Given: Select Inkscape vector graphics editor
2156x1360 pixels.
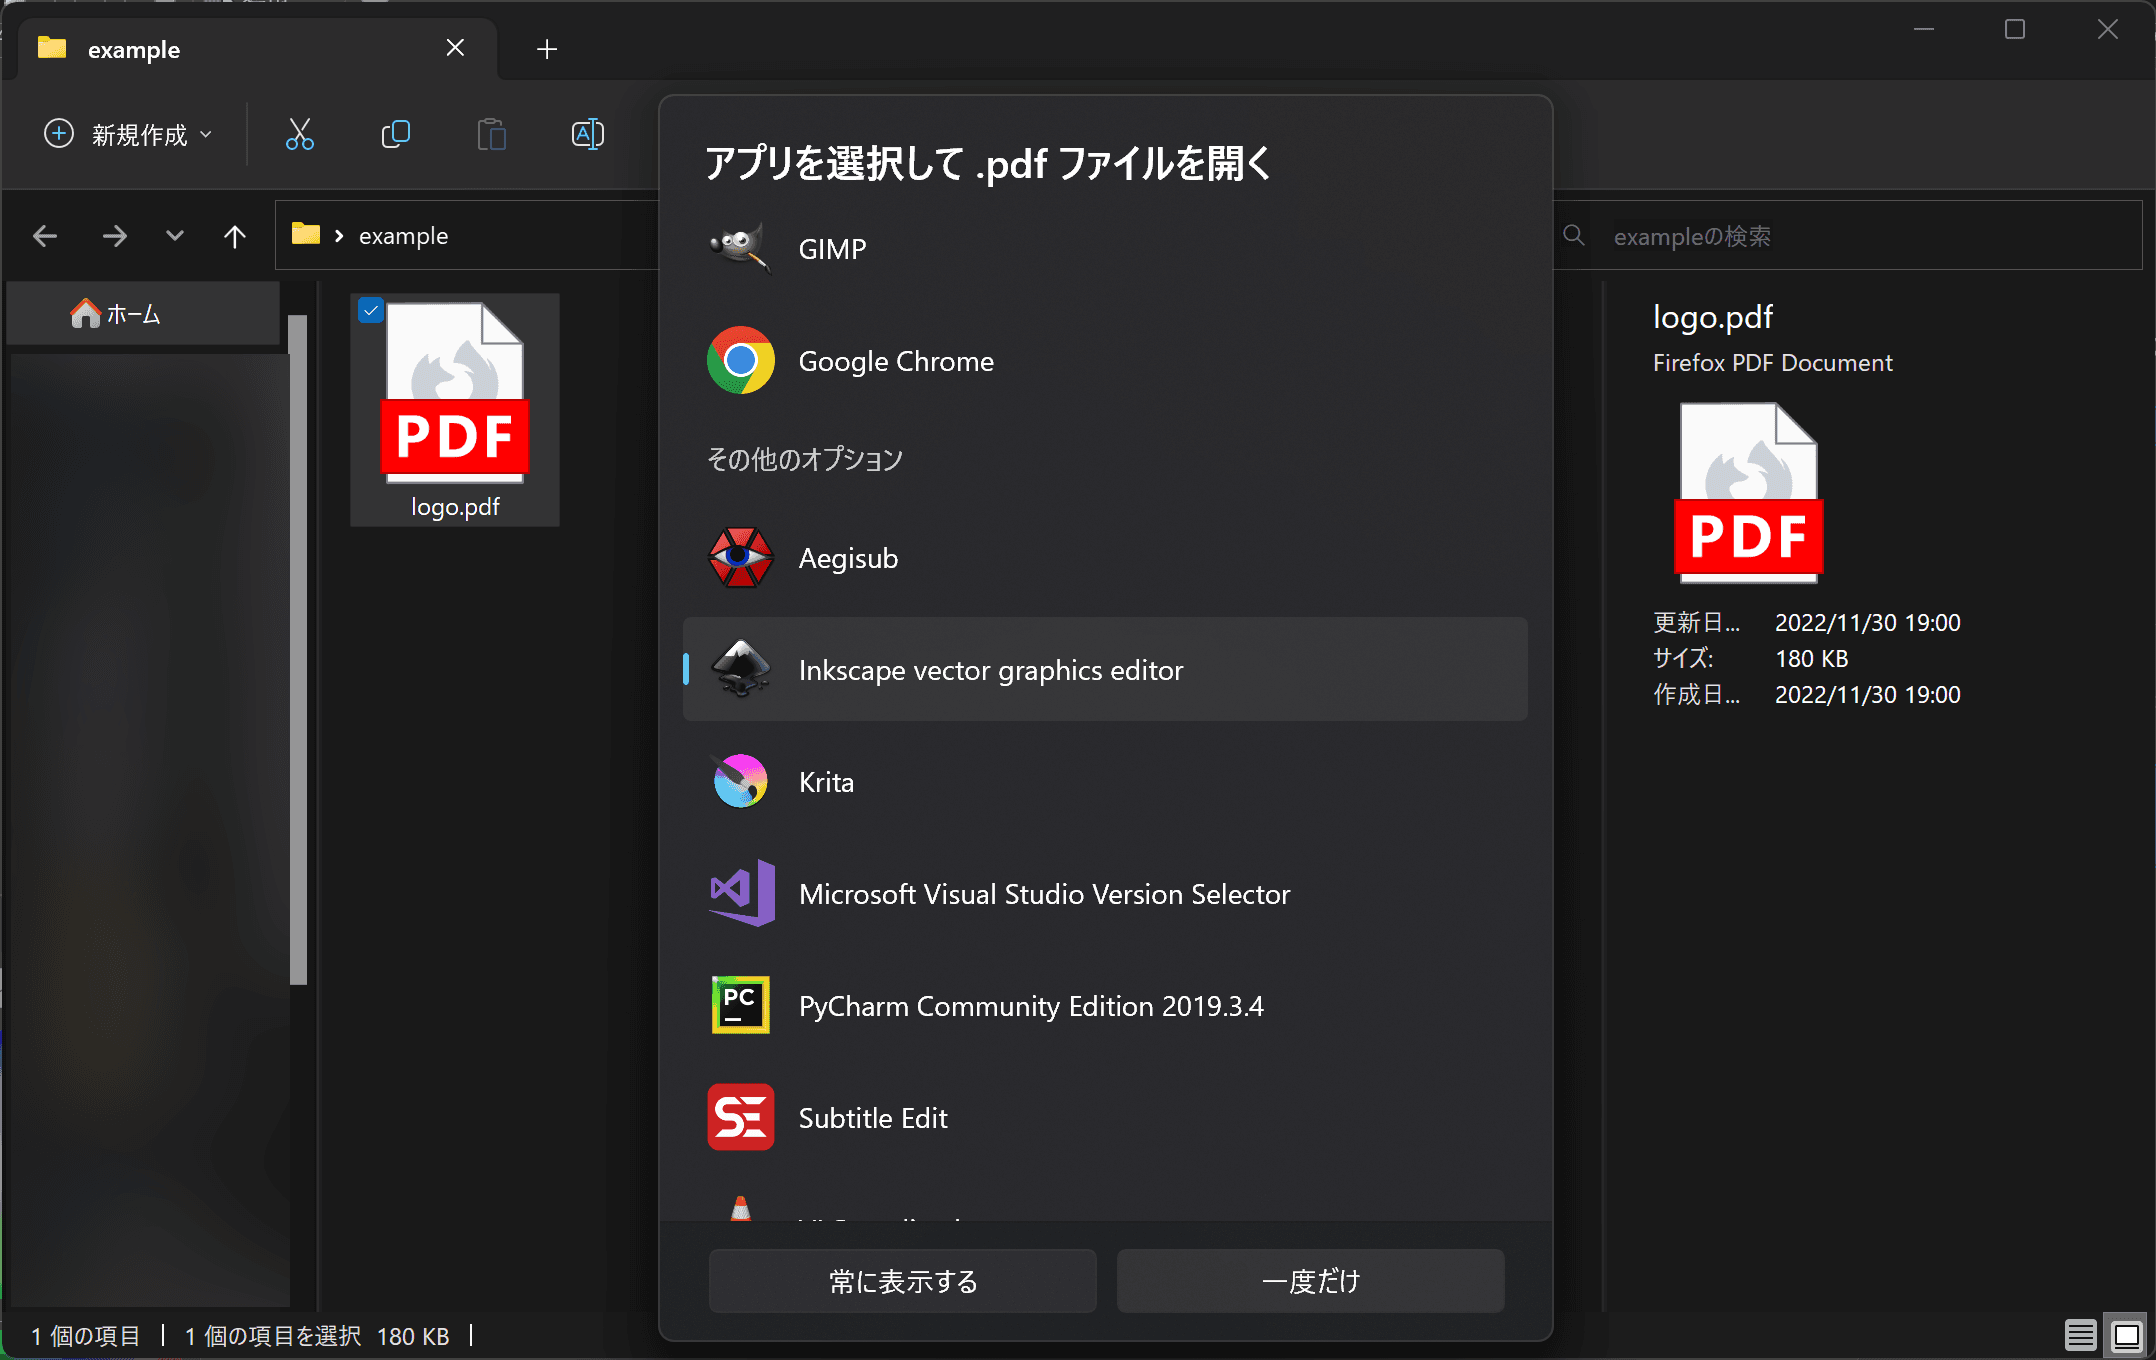Looking at the screenshot, I should (1105, 669).
